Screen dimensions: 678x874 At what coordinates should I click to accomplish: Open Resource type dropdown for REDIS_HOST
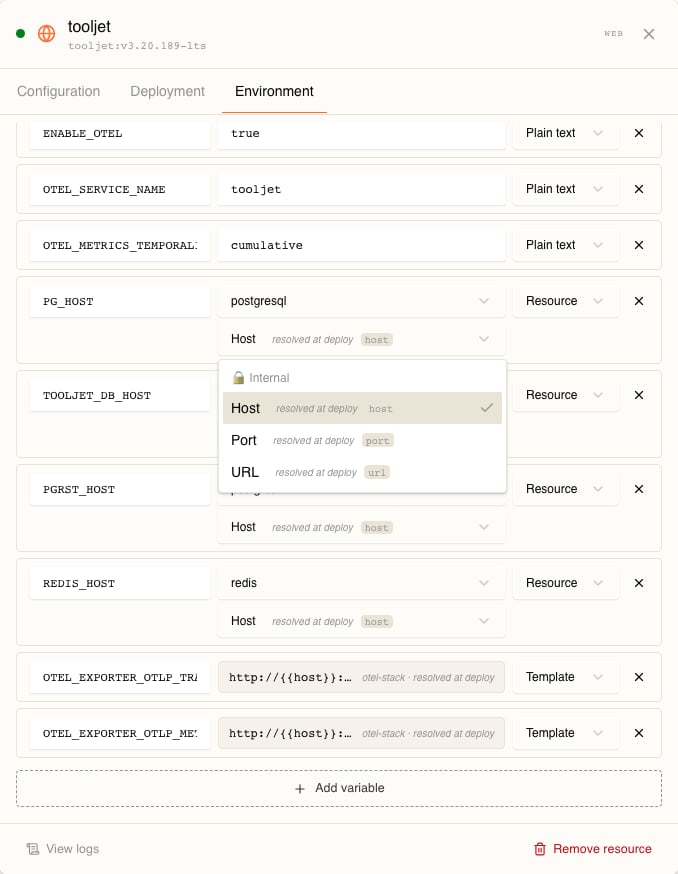pos(565,583)
